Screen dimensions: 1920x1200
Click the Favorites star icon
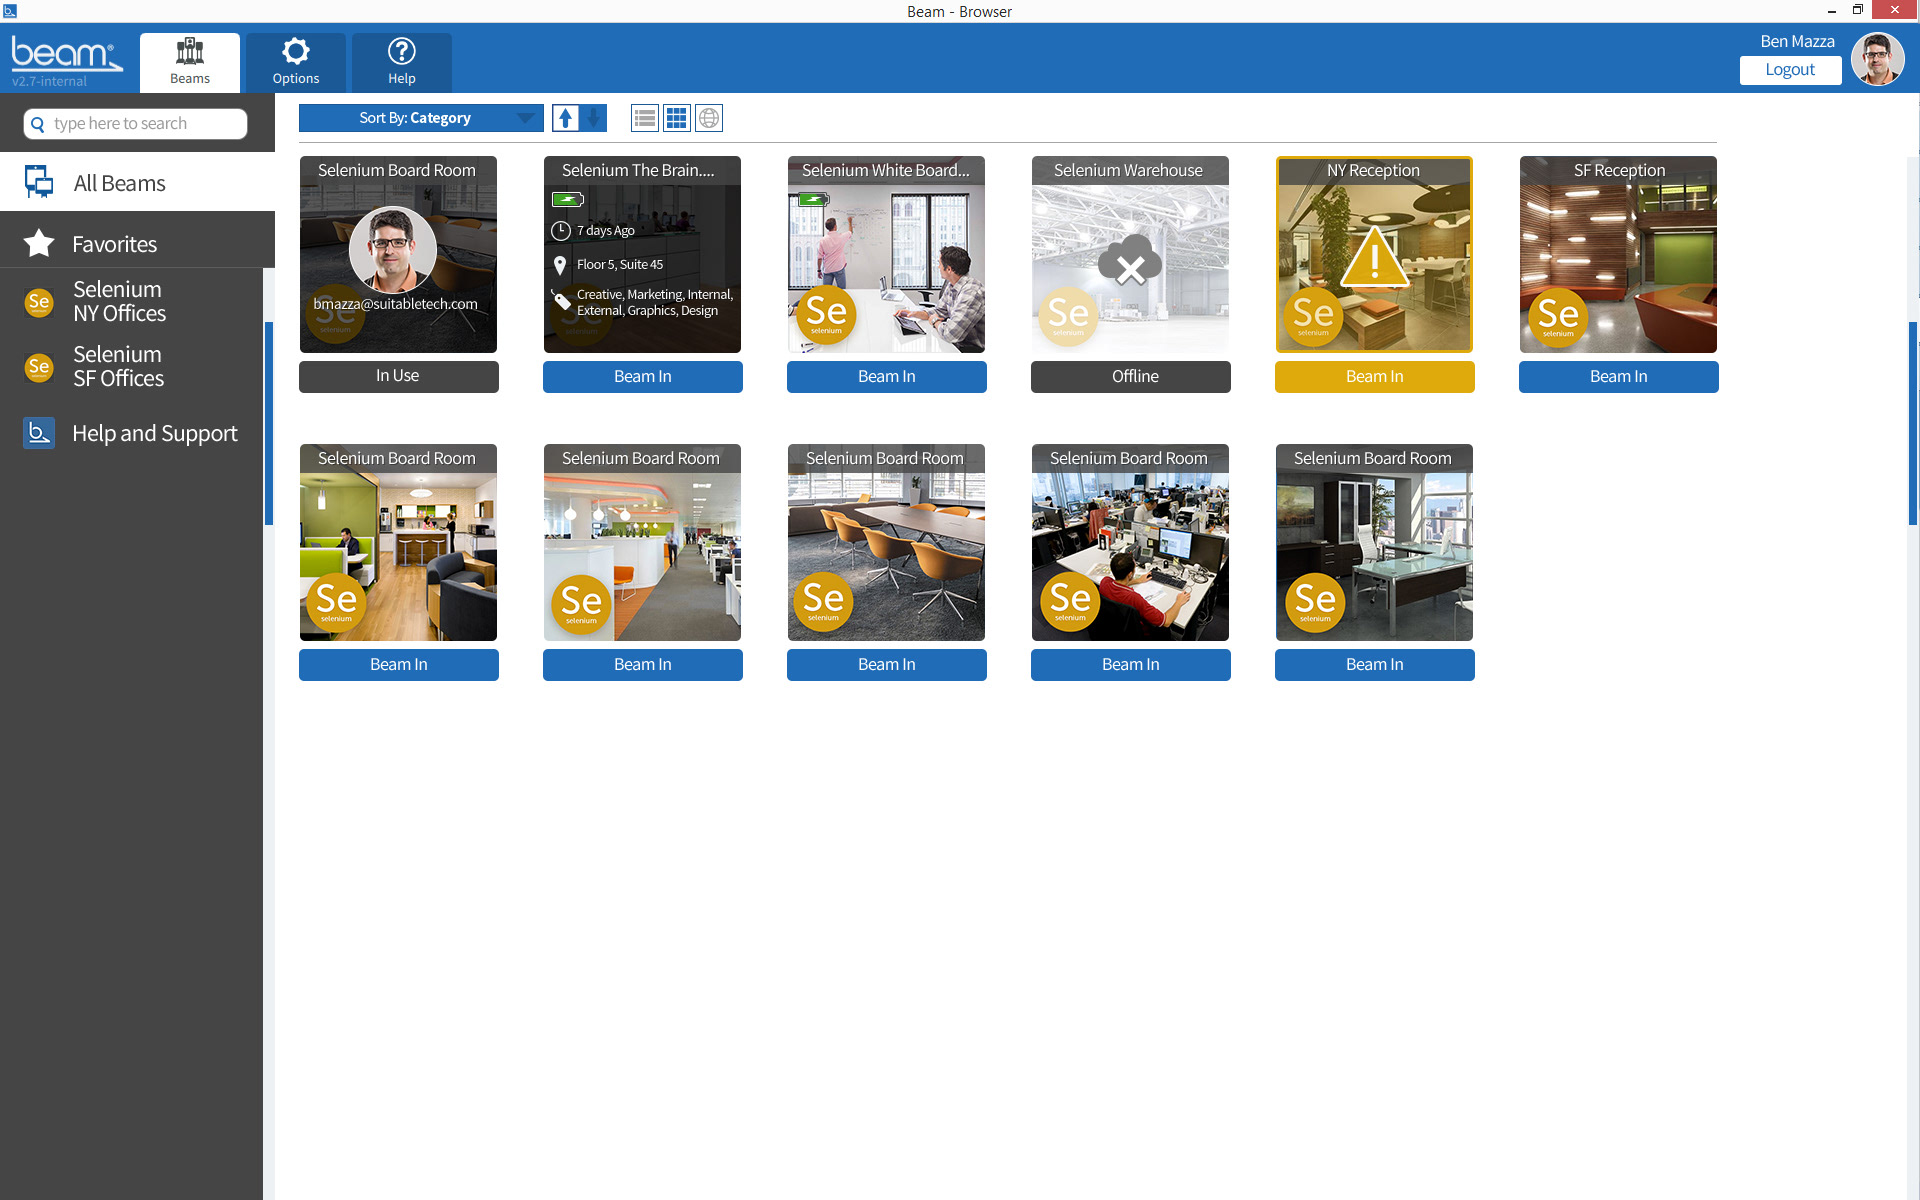click(39, 243)
